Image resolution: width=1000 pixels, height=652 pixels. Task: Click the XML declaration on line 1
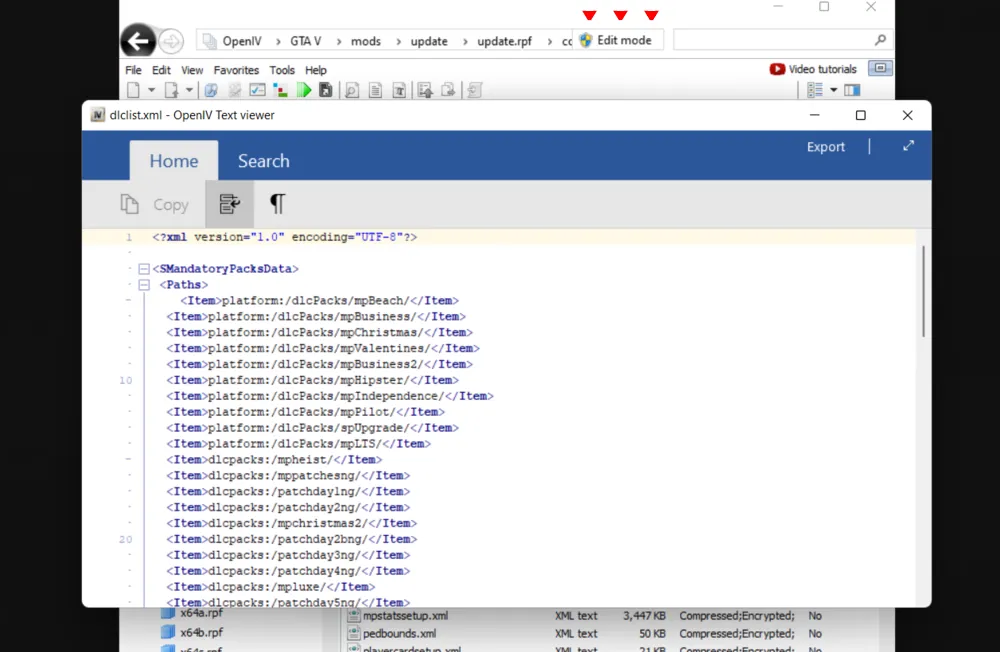pos(284,237)
